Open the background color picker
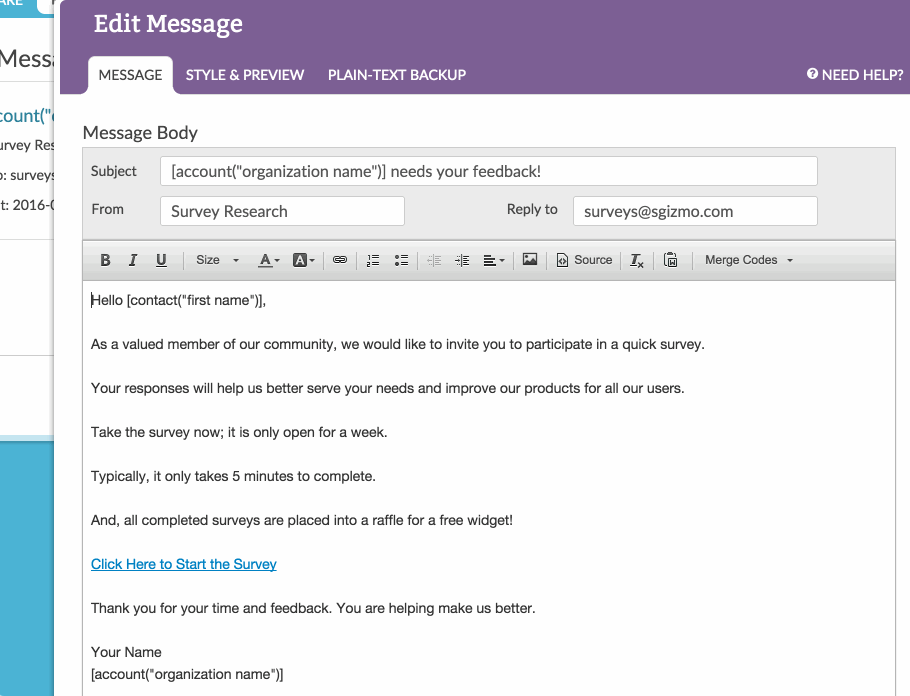910x696 pixels. pyautogui.click(x=303, y=260)
